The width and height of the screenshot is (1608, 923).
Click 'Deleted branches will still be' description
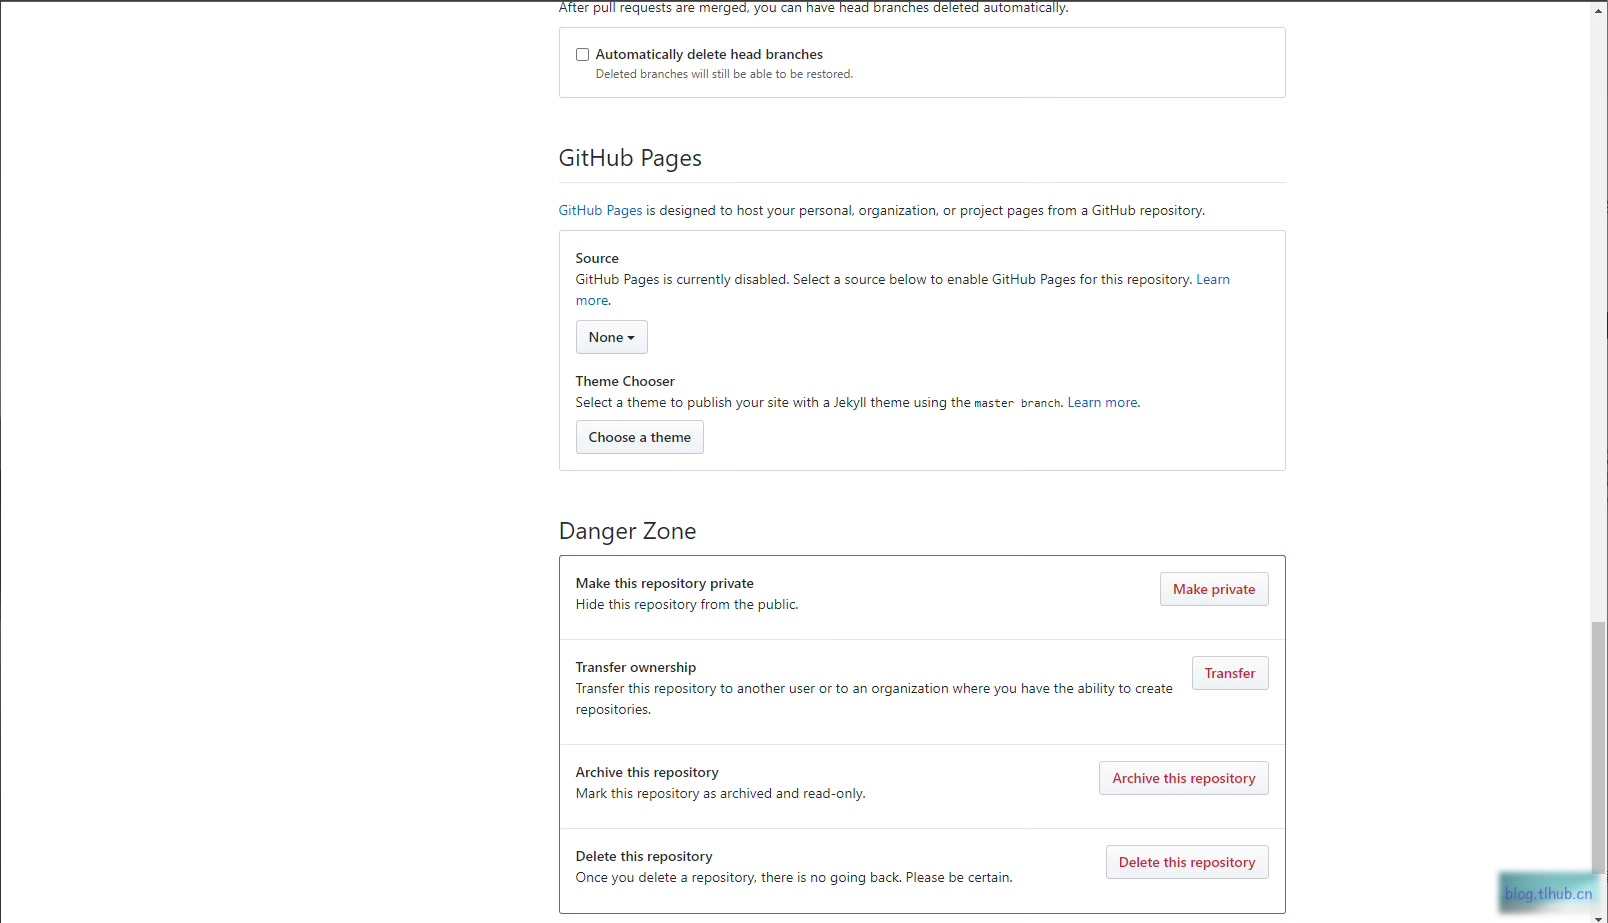click(x=724, y=74)
